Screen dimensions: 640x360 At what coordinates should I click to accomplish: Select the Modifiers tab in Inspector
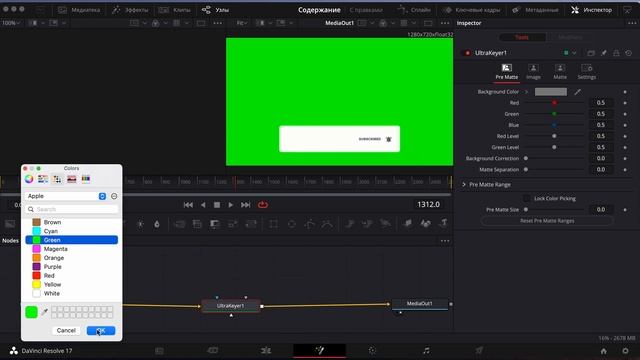(x=570, y=37)
